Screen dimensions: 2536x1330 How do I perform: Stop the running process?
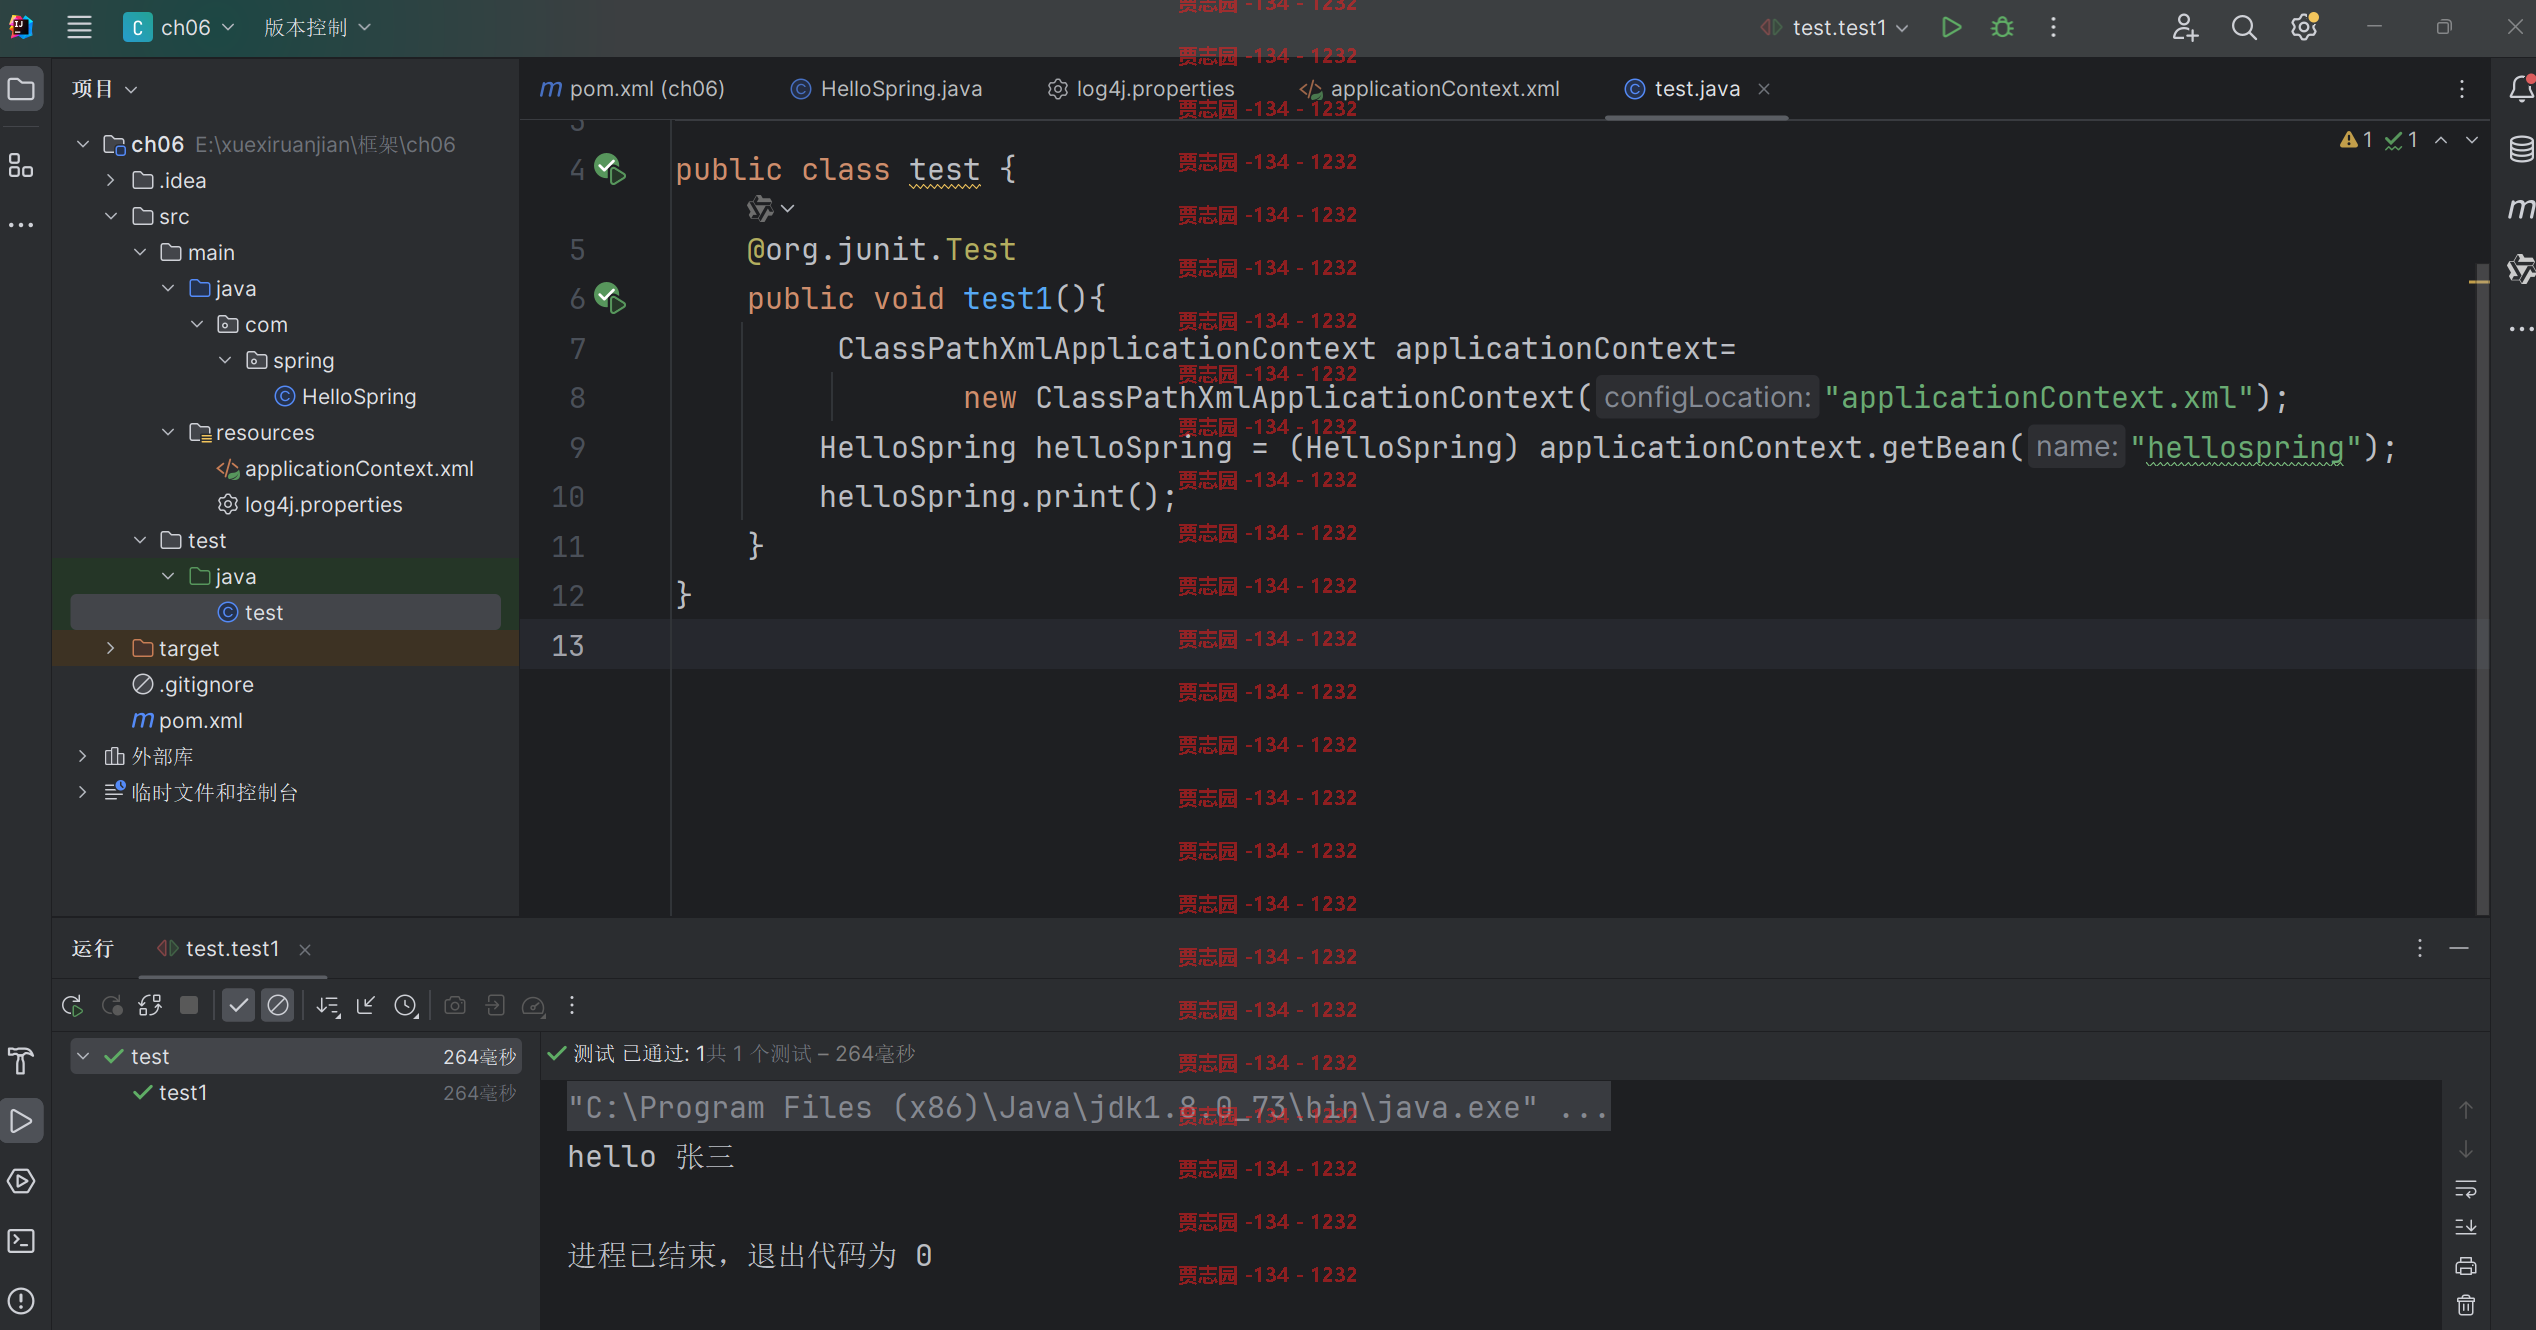tap(189, 1005)
